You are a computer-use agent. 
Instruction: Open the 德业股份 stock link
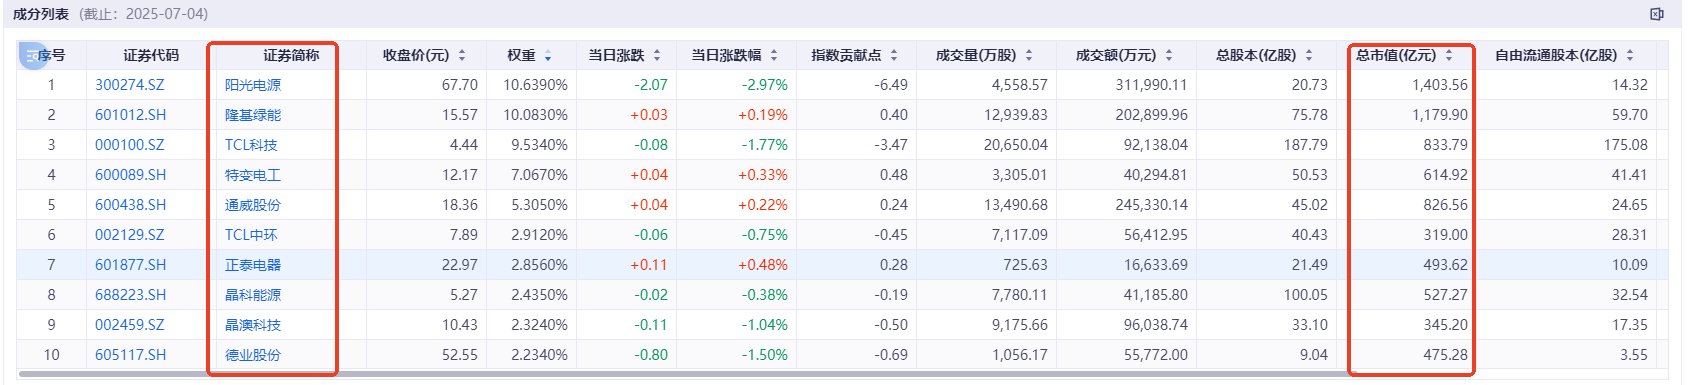tap(253, 355)
